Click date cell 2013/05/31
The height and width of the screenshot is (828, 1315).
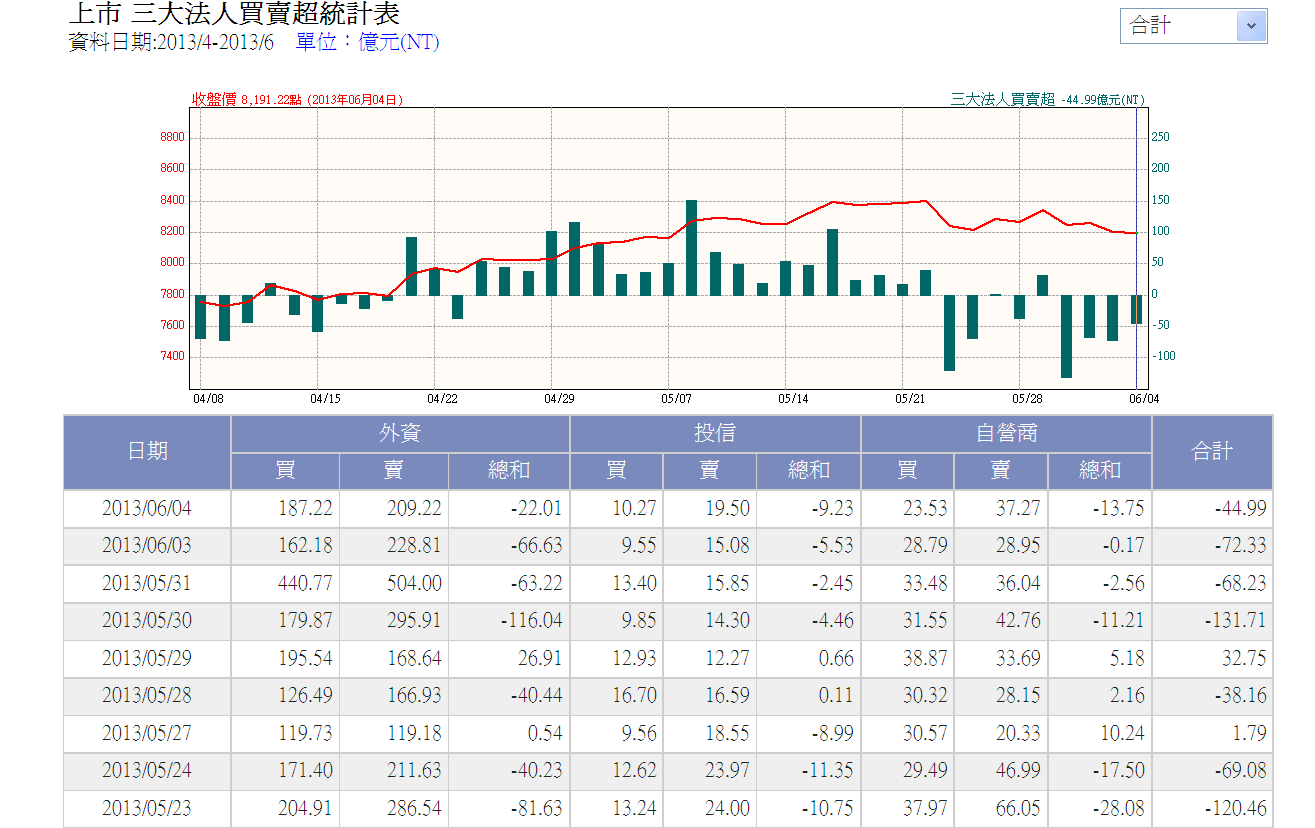coord(147,584)
